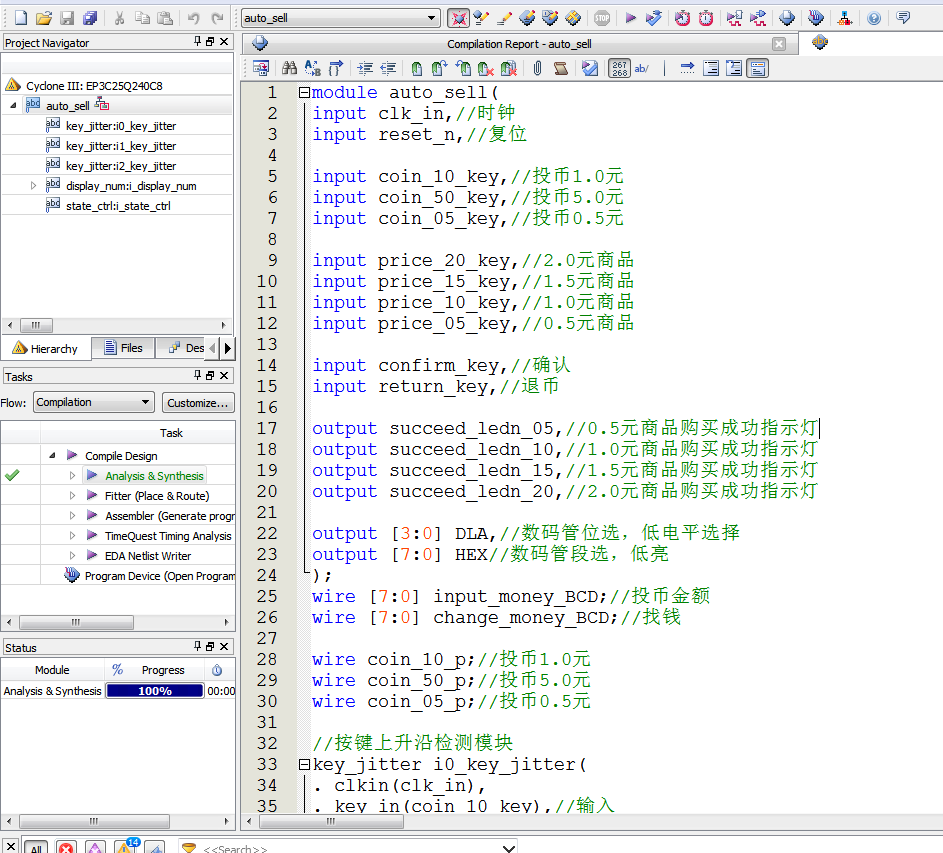Click the find matching brace icon
Image resolution: width=943 pixels, height=853 pixels.
point(336,68)
